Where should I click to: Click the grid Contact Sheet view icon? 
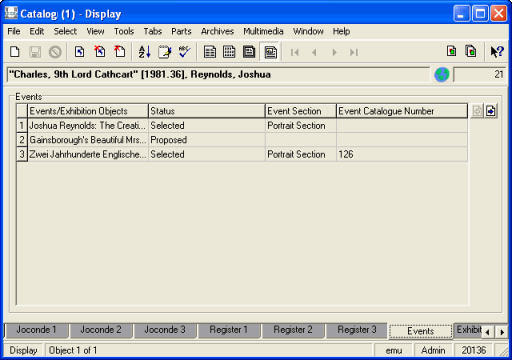[229, 52]
